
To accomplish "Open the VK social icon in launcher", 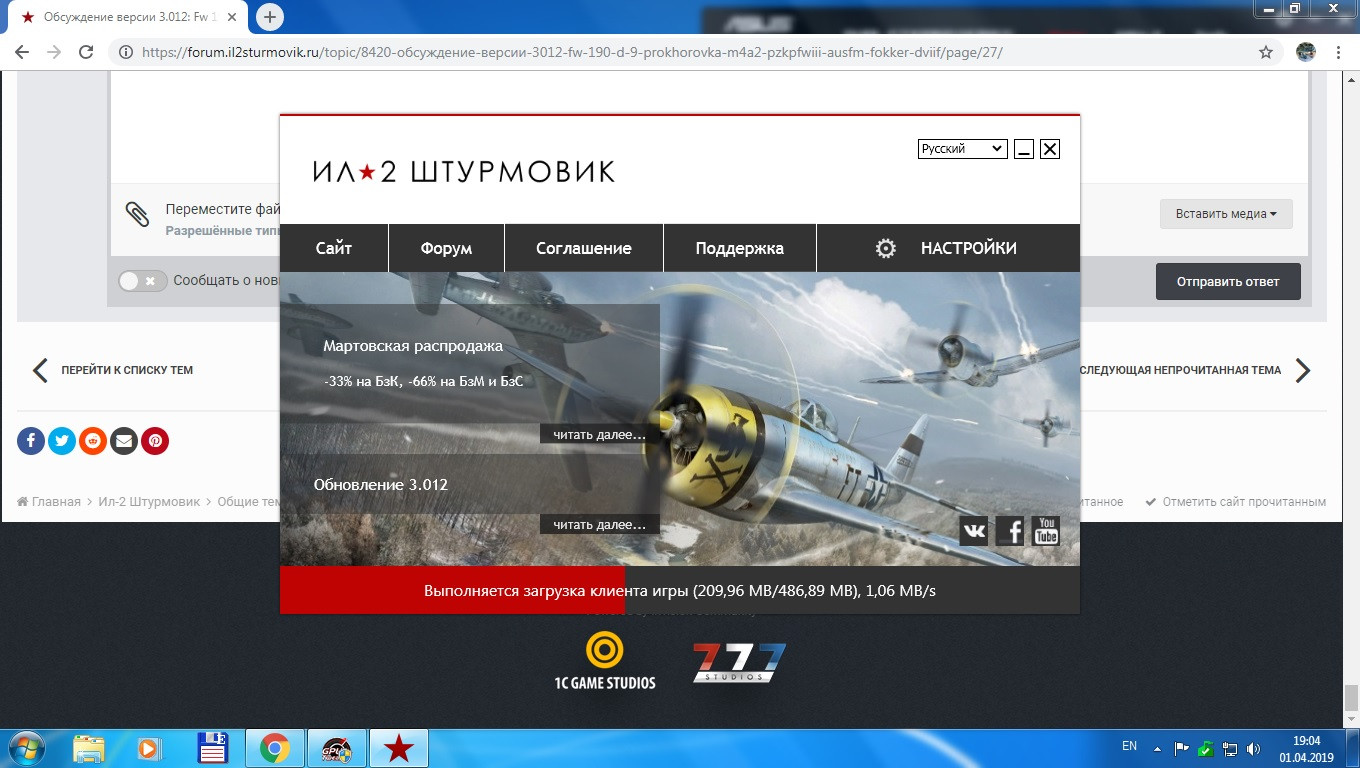I will [974, 531].
